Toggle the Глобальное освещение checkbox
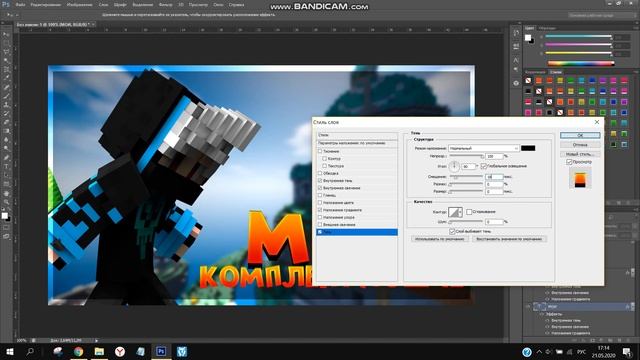This screenshot has height=360, width=640. click(x=484, y=166)
